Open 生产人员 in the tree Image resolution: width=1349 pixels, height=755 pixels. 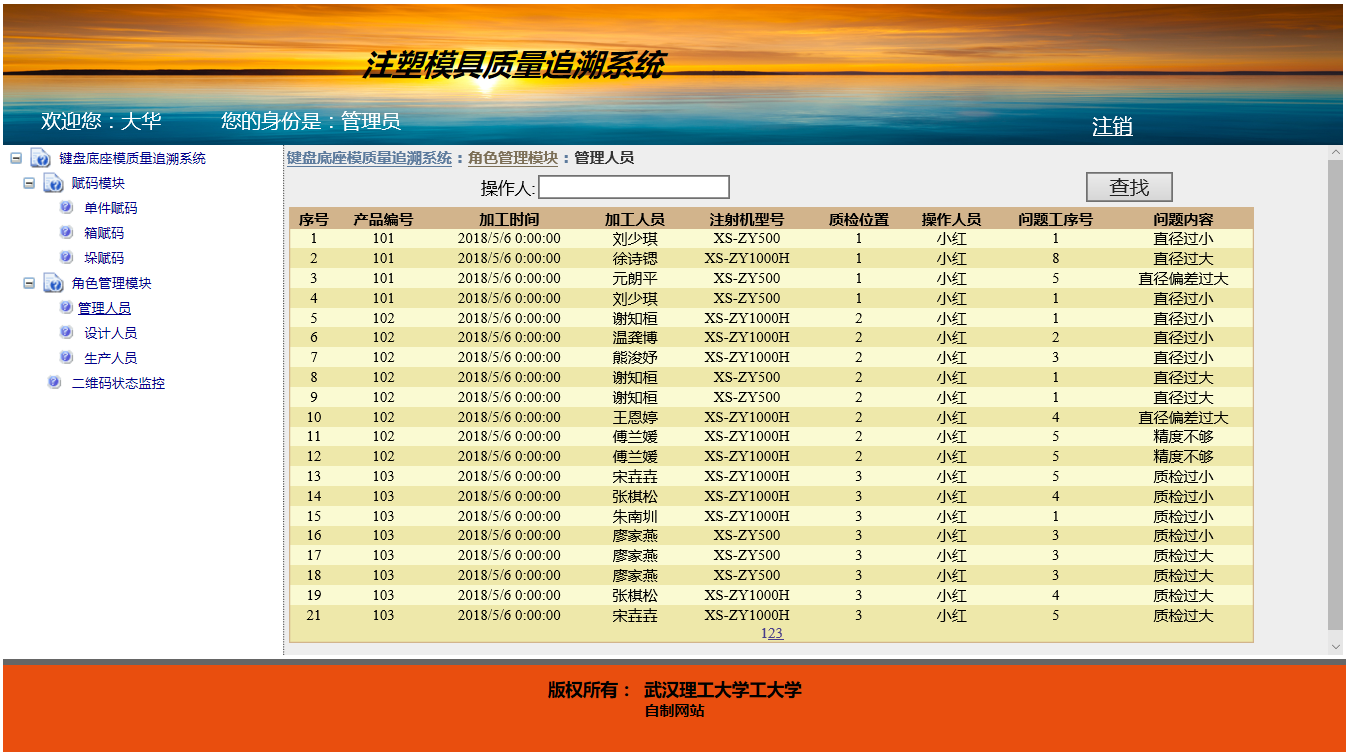111,358
